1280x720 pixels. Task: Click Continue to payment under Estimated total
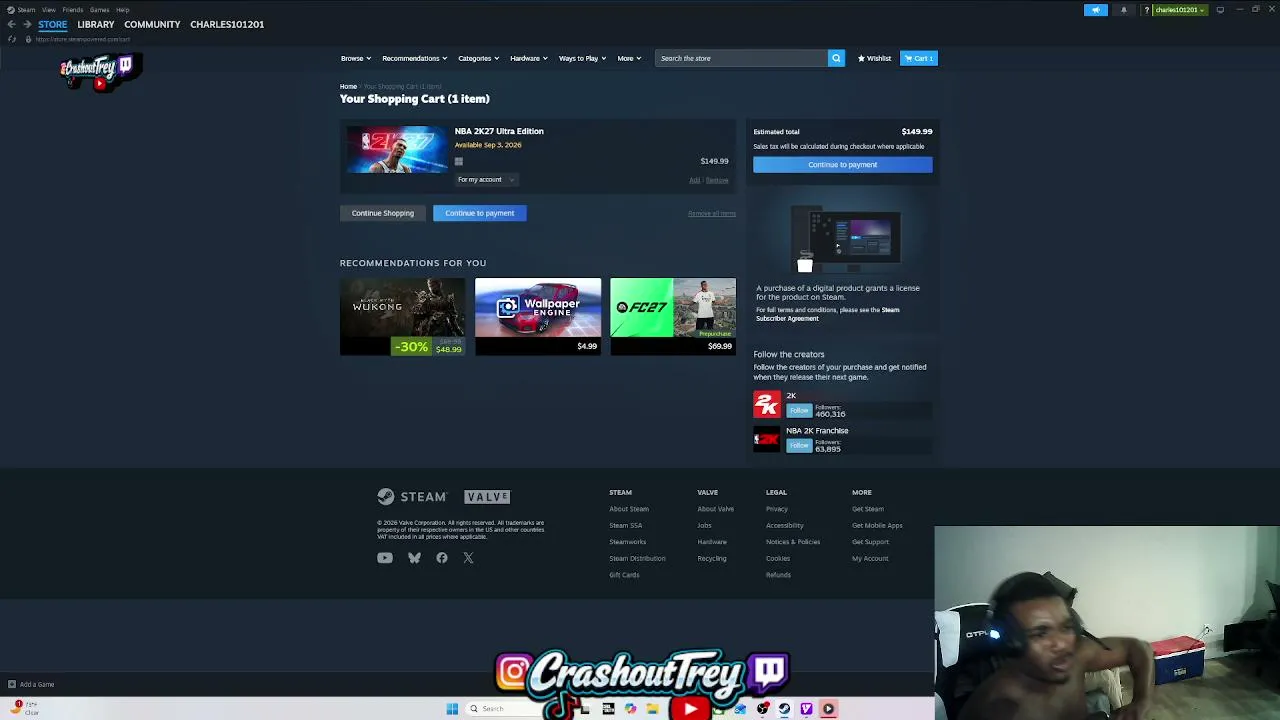click(x=843, y=165)
